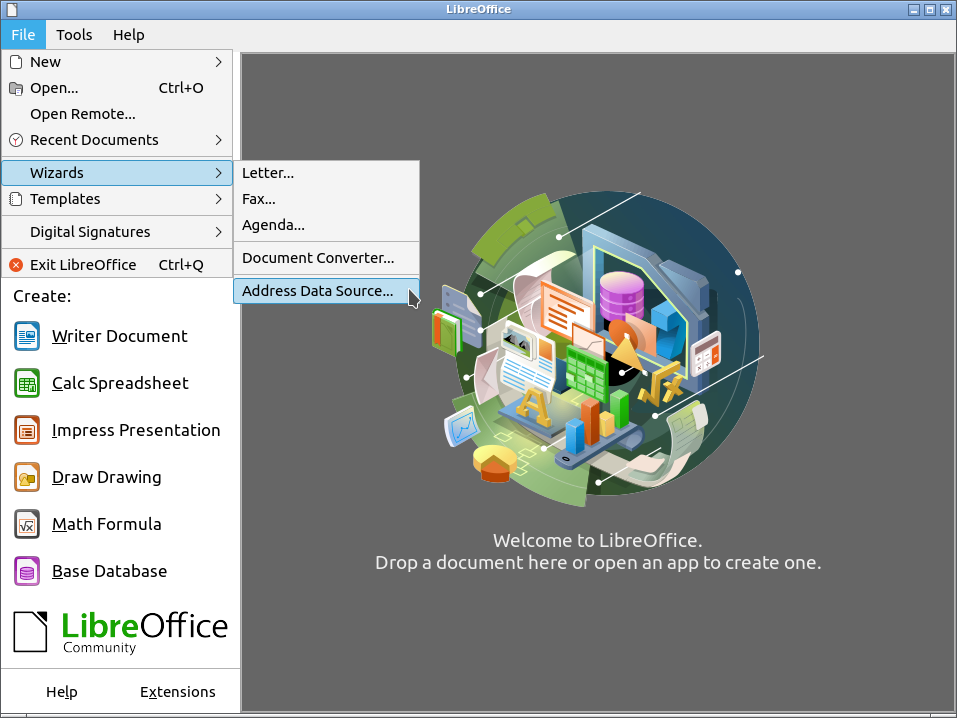Screen dimensions: 957x718
Task: Open the Tools menu
Action: 74,35
